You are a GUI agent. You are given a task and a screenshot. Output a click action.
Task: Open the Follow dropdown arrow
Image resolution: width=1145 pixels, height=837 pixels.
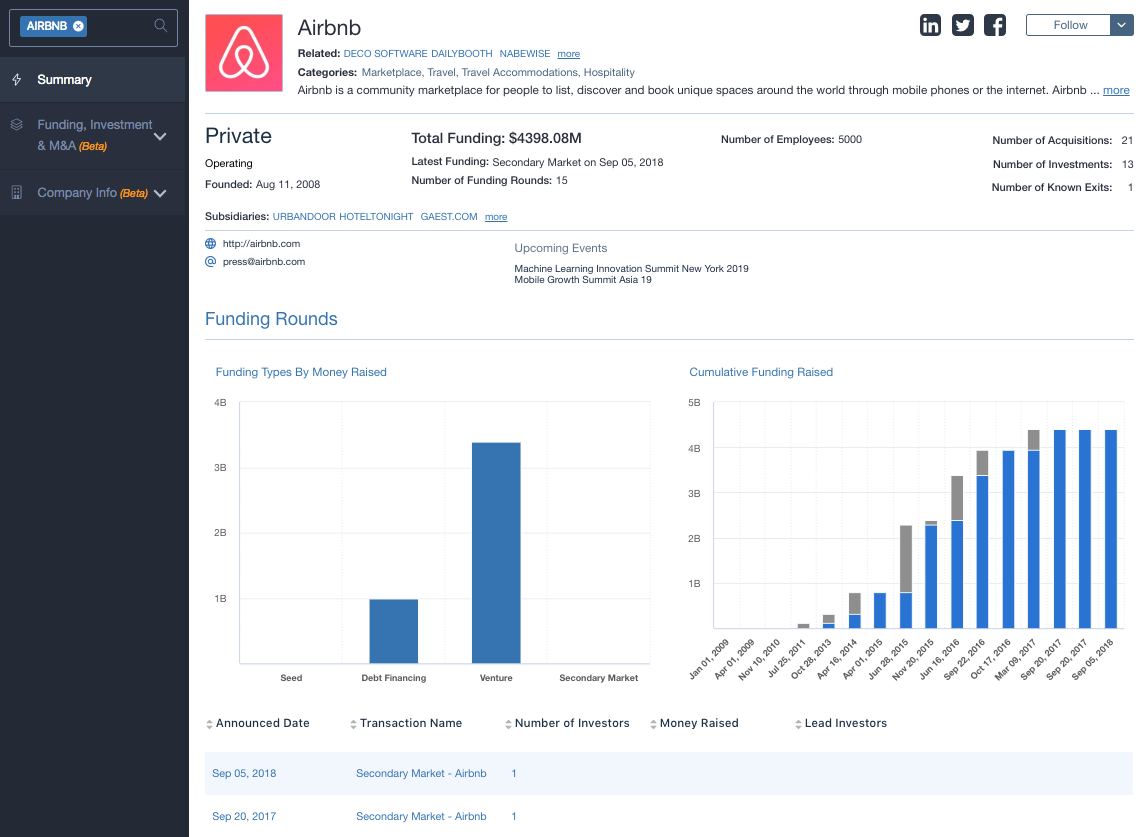click(x=1122, y=25)
